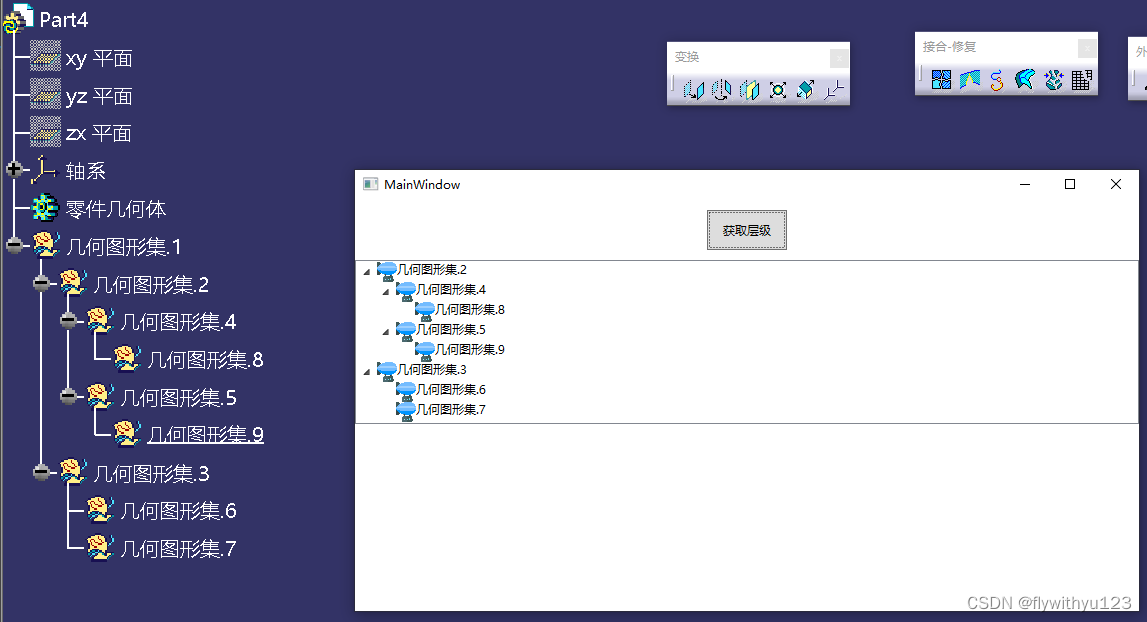Click the Part4 root node
Viewport: 1147px width, 622px height.
coord(63,19)
